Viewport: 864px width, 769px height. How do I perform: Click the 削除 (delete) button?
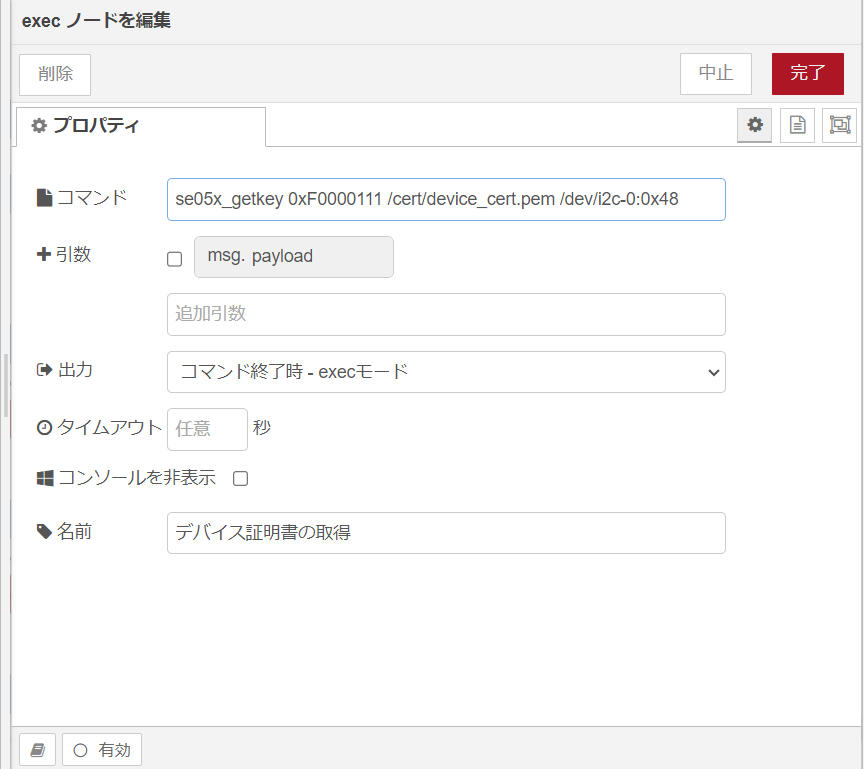coord(55,74)
